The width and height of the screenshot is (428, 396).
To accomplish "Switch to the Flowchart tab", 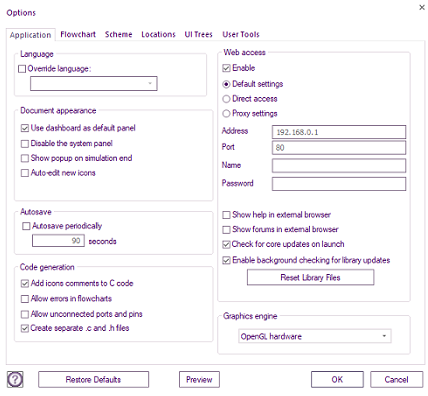I will point(78,34).
